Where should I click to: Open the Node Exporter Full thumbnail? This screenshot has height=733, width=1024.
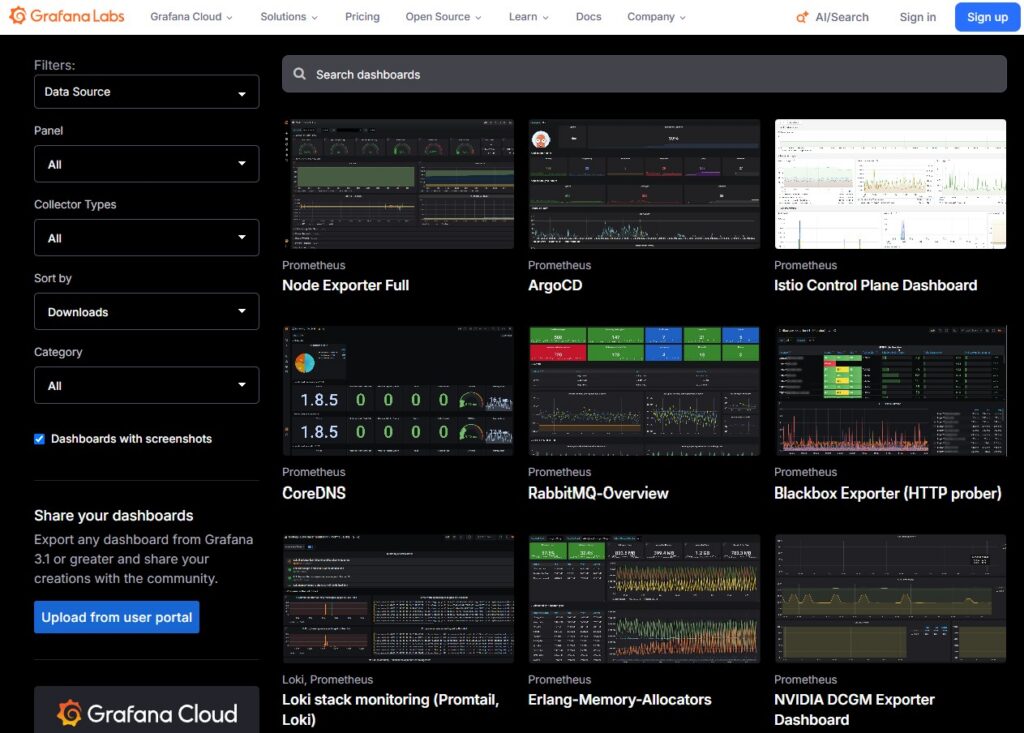coord(398,184)
